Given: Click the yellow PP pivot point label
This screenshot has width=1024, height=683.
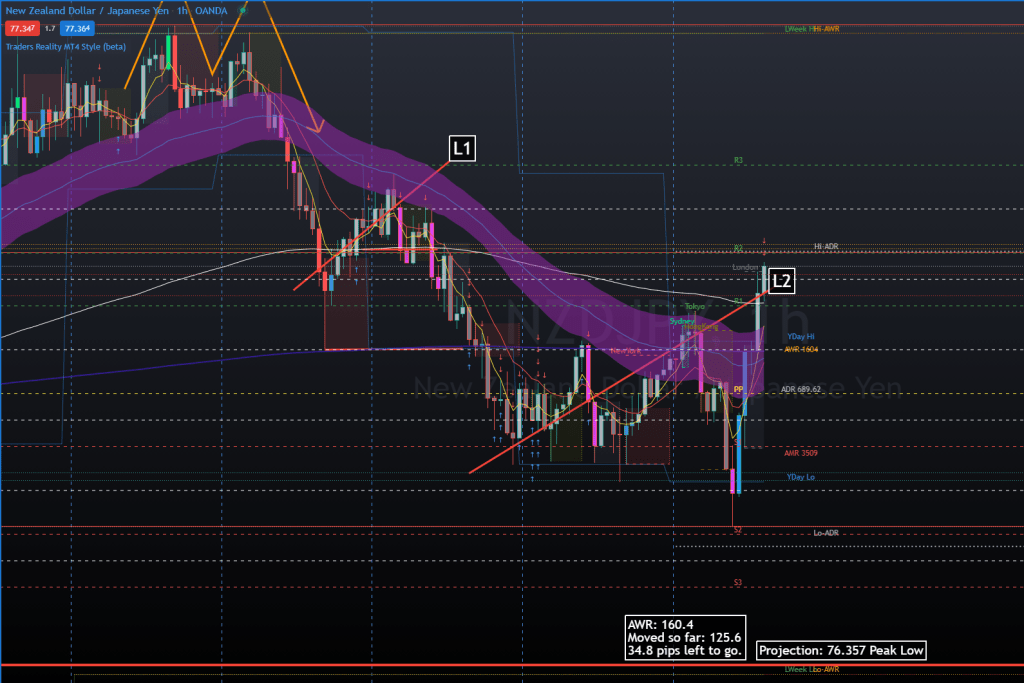Looking at the screenshot, I should click(739, 389).
